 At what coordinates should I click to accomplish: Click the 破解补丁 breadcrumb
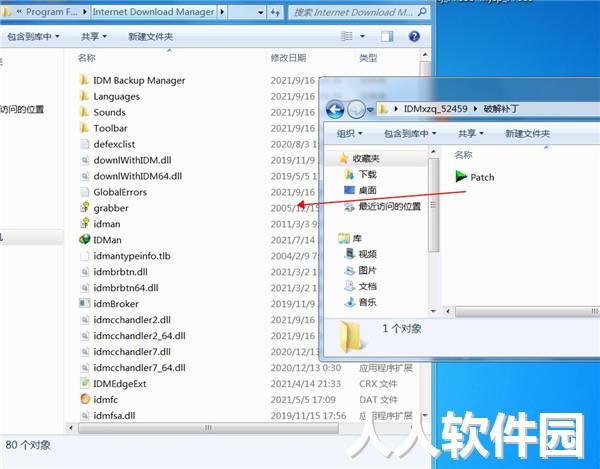[501, 109]
